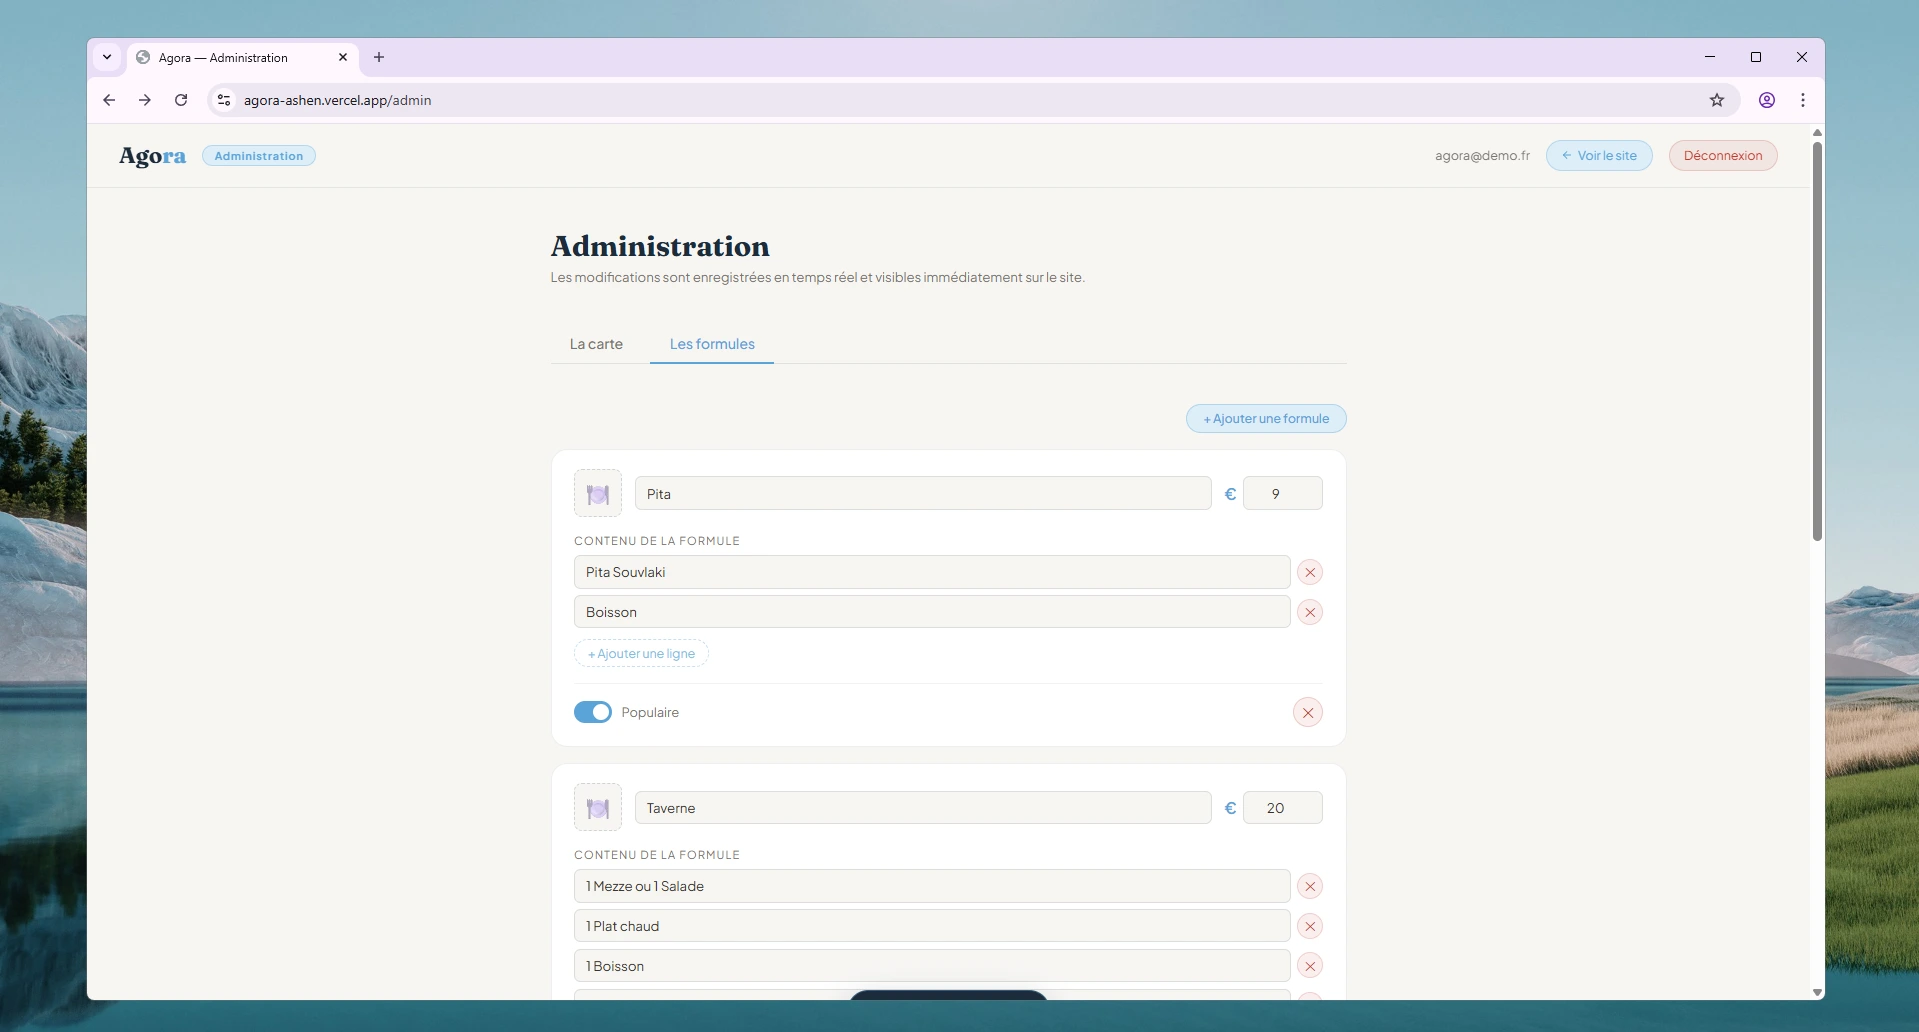Click Déconnexion to log out
Image resolution: width=1919 pixels, height=1032 pixels.
pos(1722,155)
